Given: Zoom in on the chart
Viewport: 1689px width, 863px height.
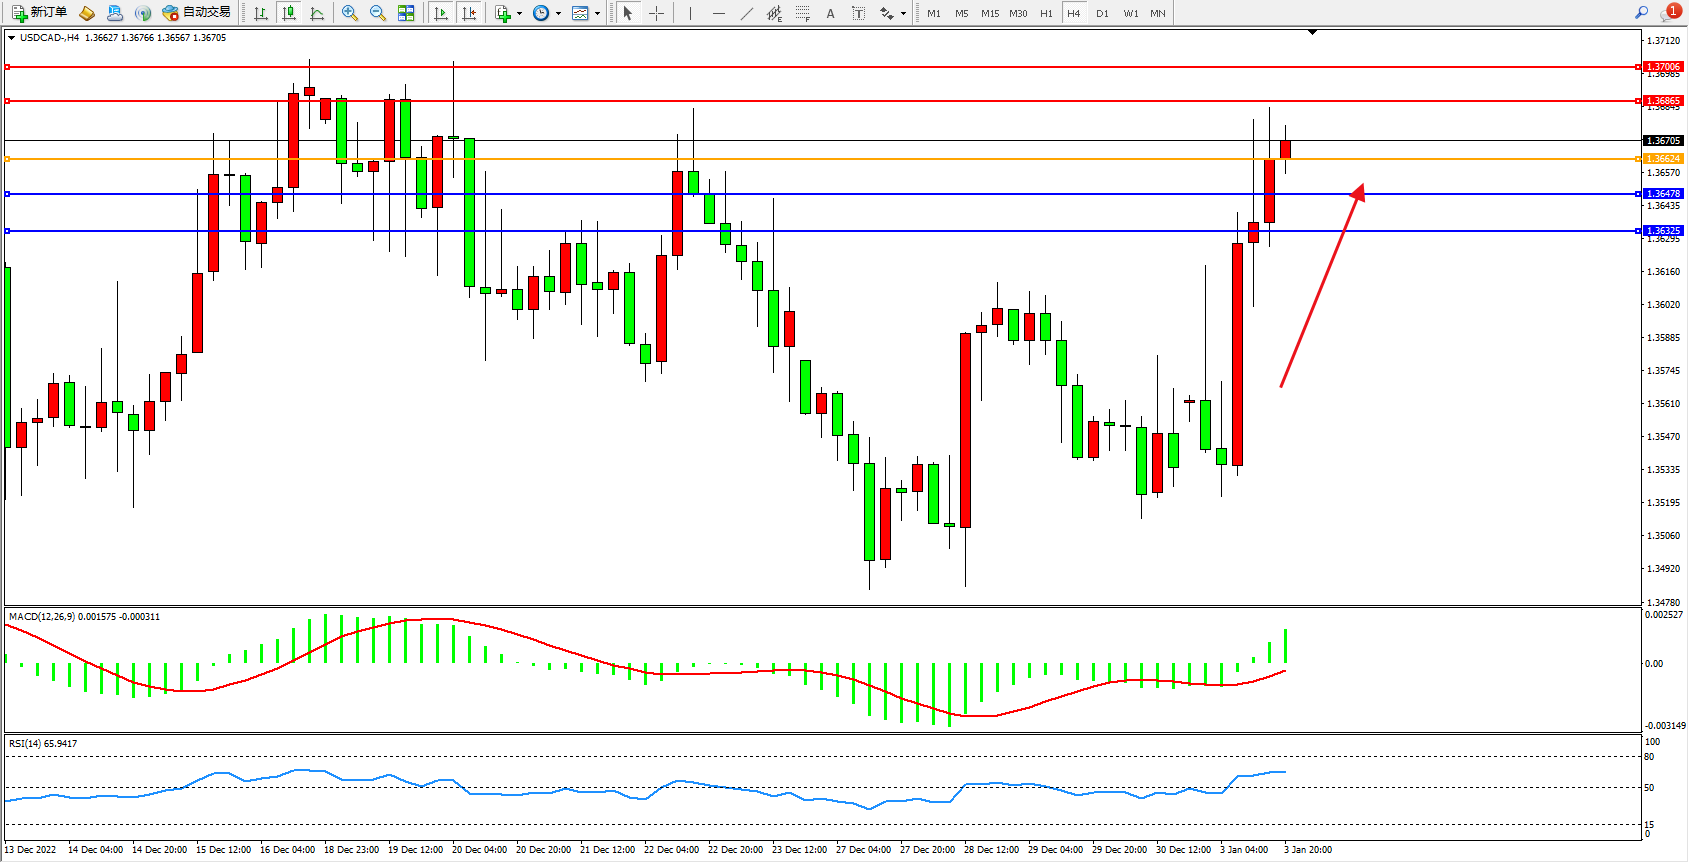Looking at the screenshot, I should [350, 13].
